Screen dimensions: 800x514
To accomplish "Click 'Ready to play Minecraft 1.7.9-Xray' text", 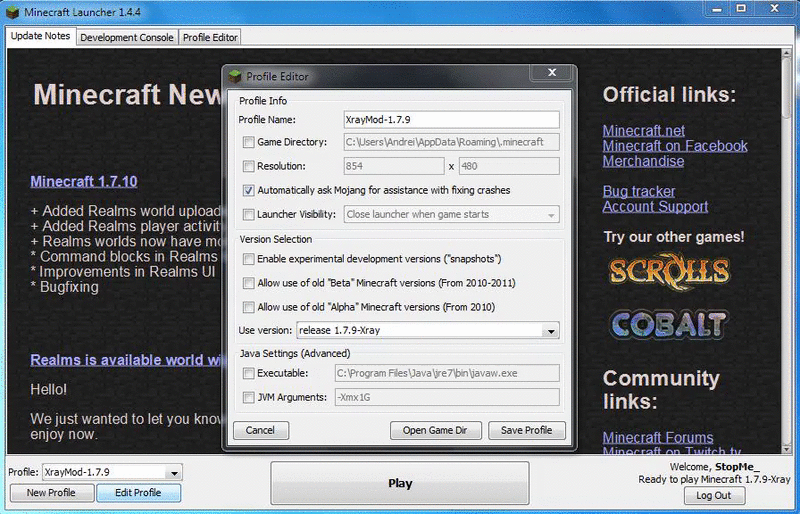I will point(714,480).
